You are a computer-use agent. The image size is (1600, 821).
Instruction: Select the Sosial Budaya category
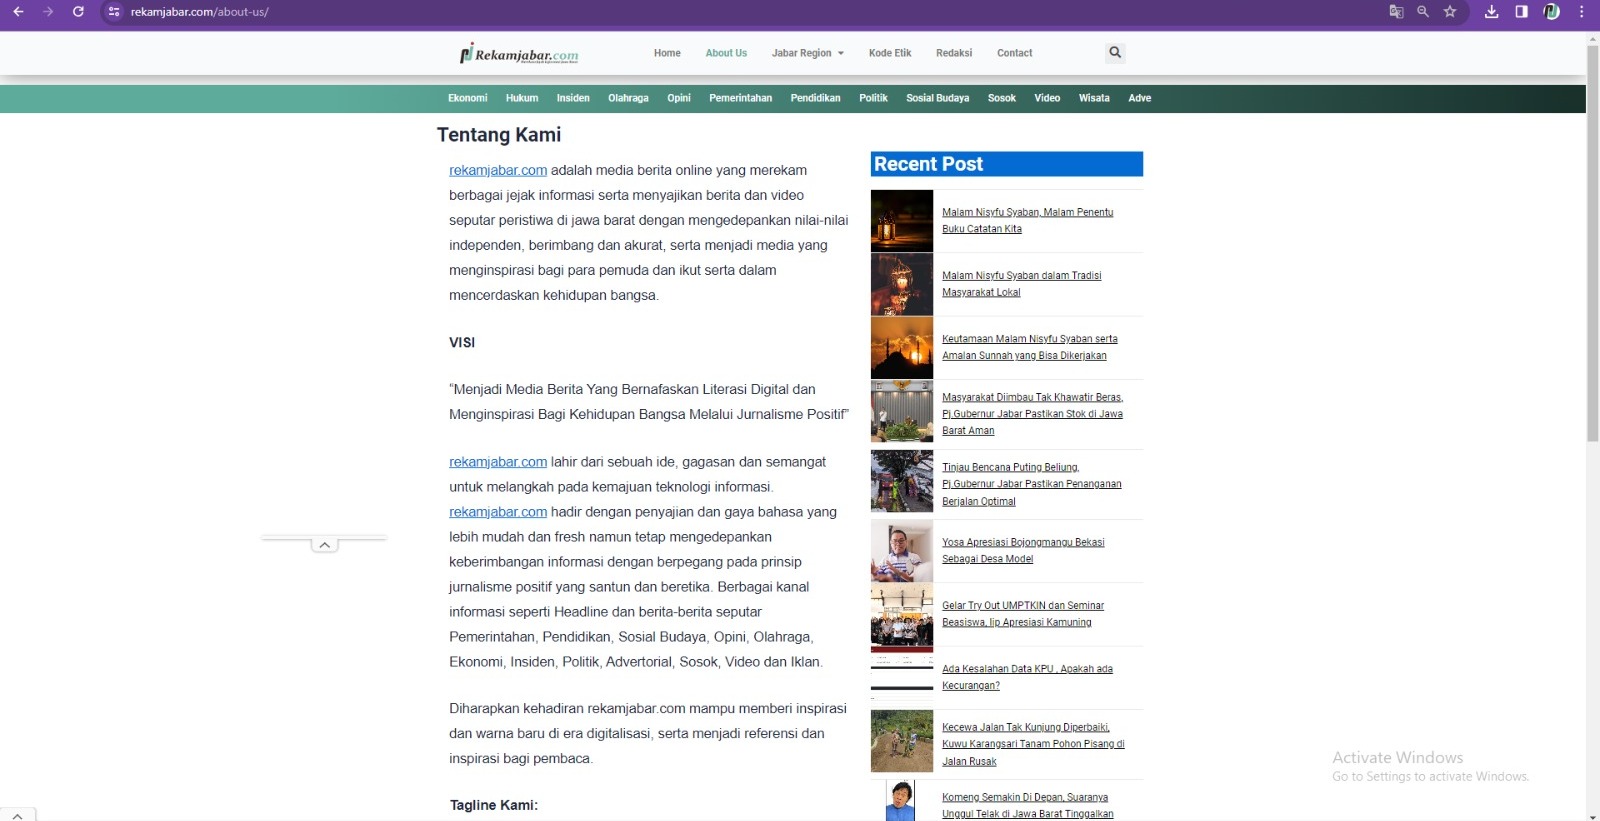click(x=937, y=98)
